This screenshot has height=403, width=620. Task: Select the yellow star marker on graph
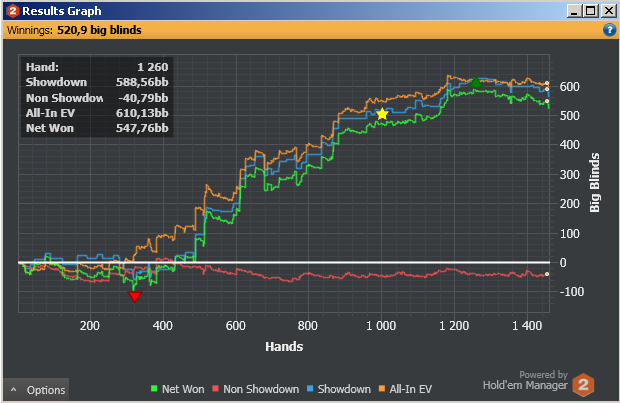pyautogui.click(x=382, y=114)
